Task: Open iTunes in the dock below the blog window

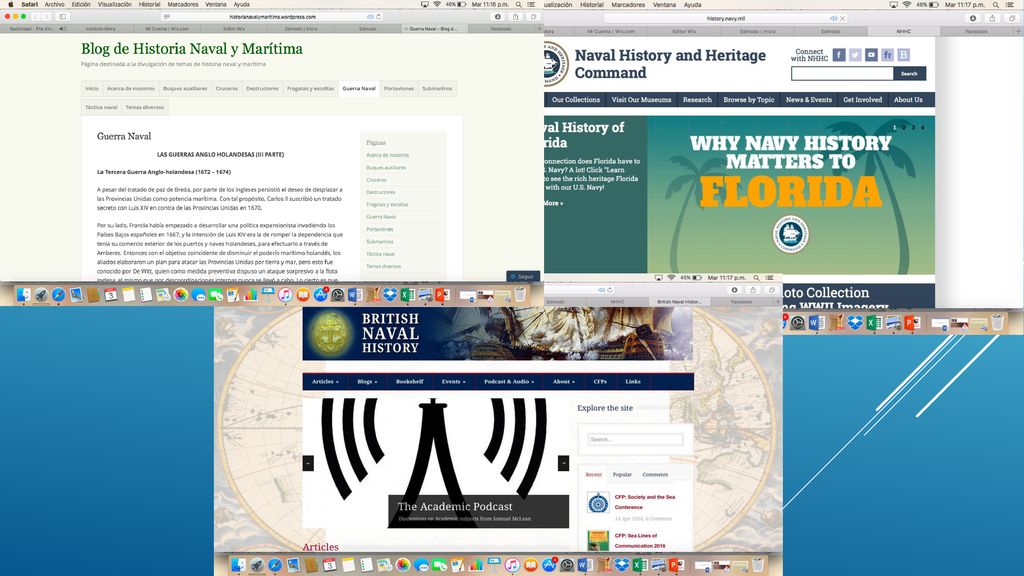Action: point(285,295)
